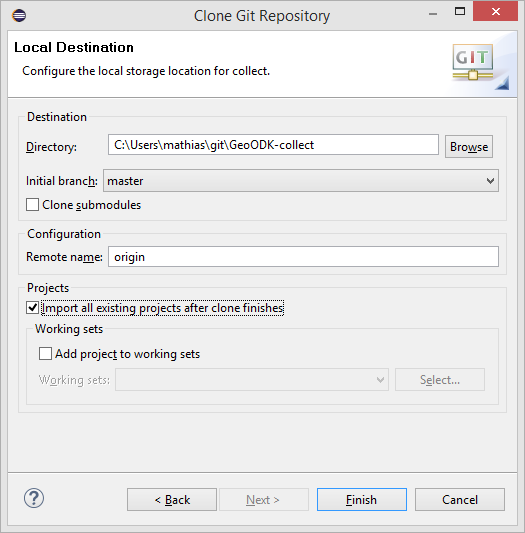Screen dimensions: 525x533
Task: Expand the Working sets combo box
Action: 252,379
